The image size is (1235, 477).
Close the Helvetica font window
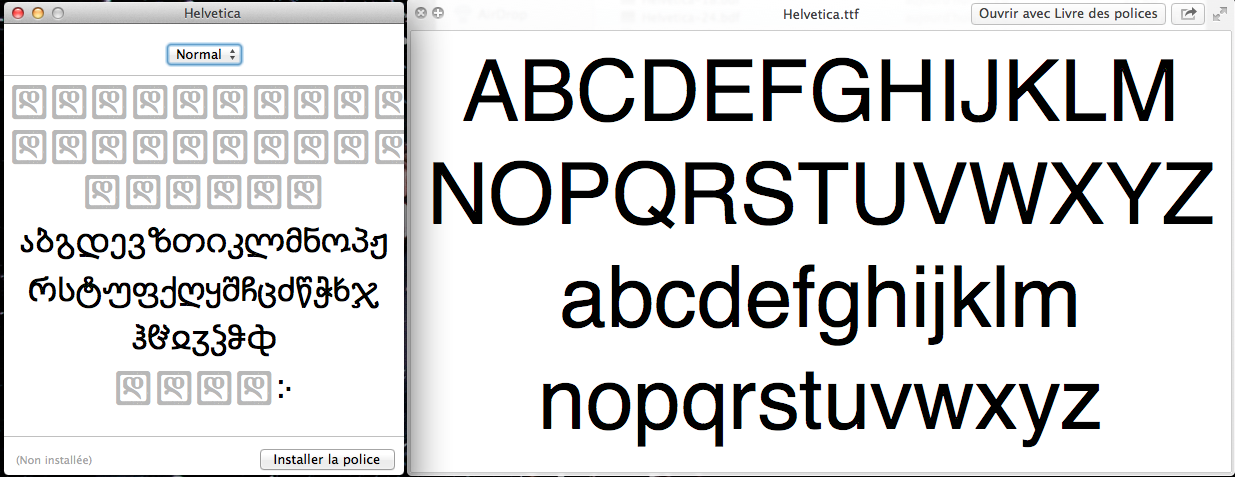pyautogui.click(x=18, y=14)
